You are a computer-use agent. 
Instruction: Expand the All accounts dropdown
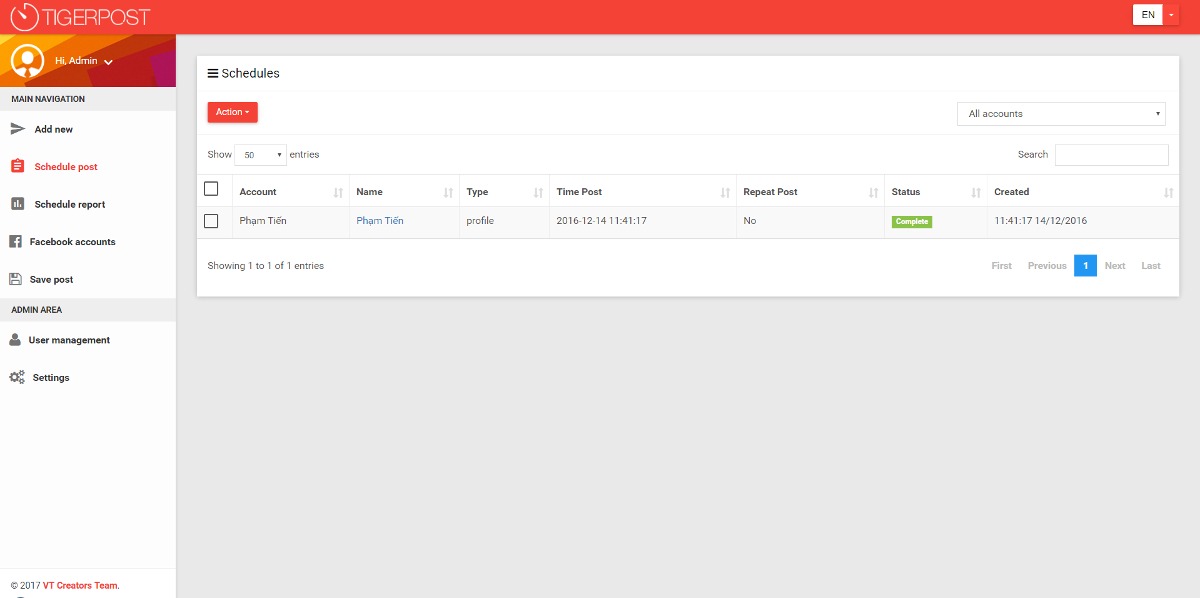tap(1061, 114)
